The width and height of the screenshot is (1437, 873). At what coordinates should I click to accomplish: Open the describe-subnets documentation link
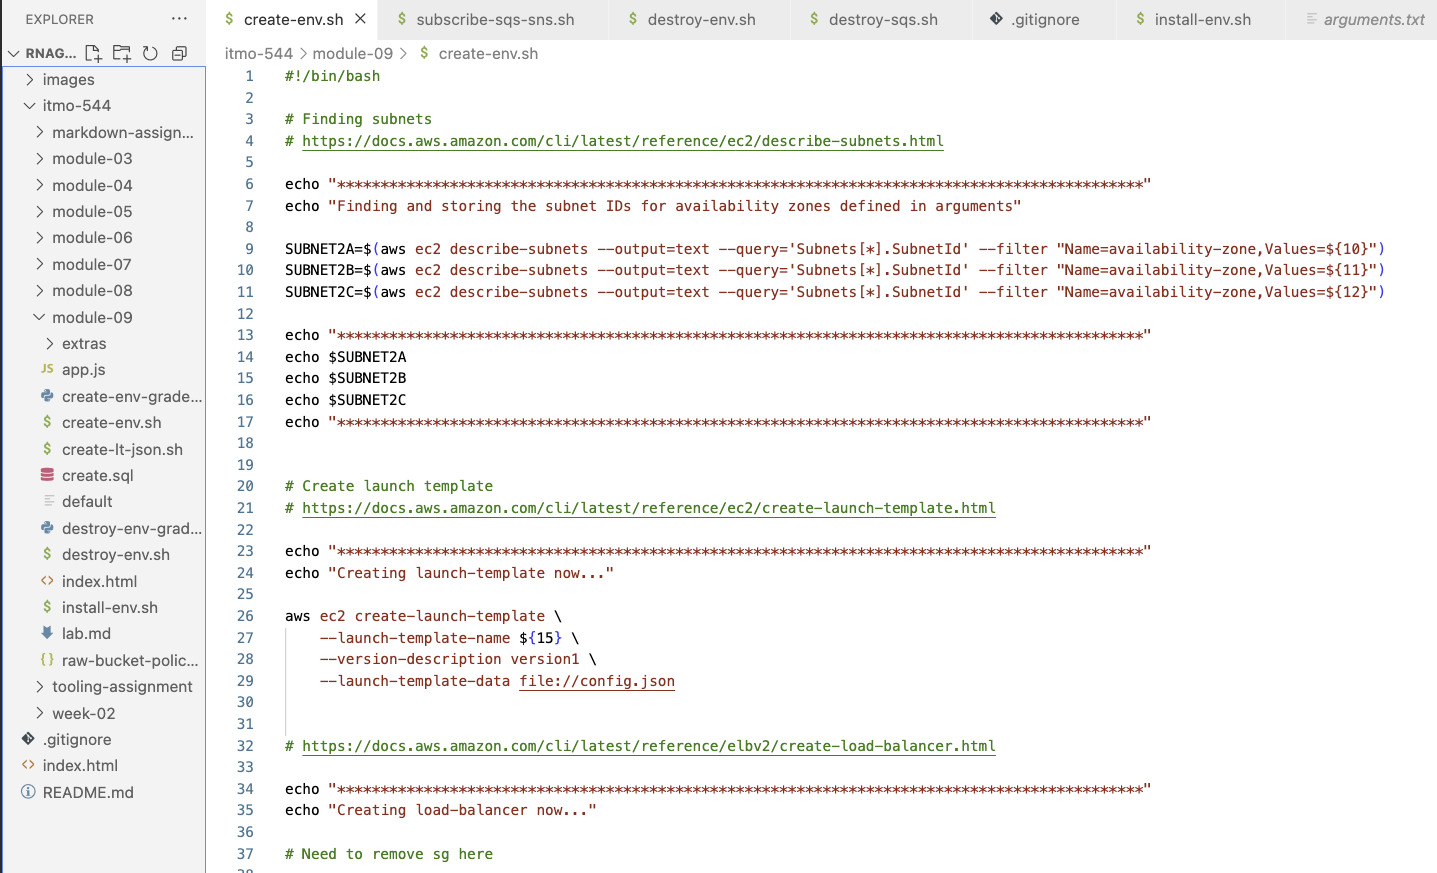click(622, 141)
